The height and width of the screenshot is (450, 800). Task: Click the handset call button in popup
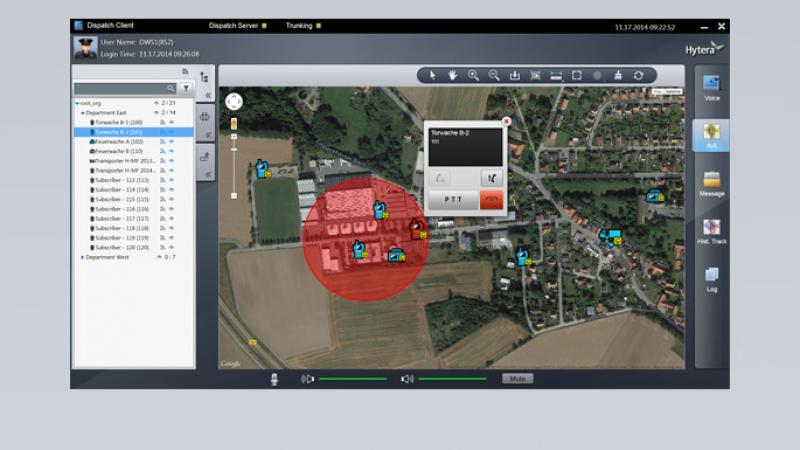[492, 178]
